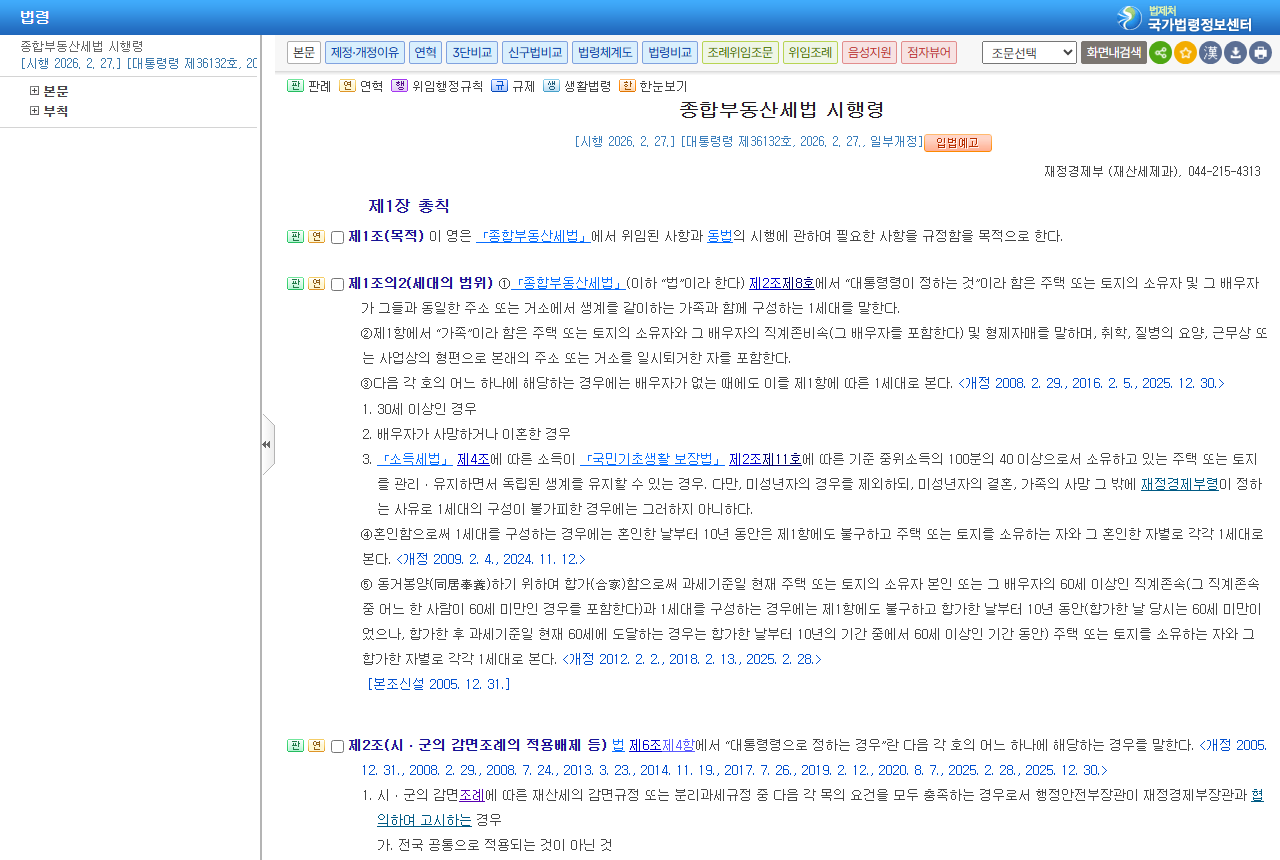Click the 연 icon next to 제2조
This screenshot has width=1280, height=860.
[316, 746]
